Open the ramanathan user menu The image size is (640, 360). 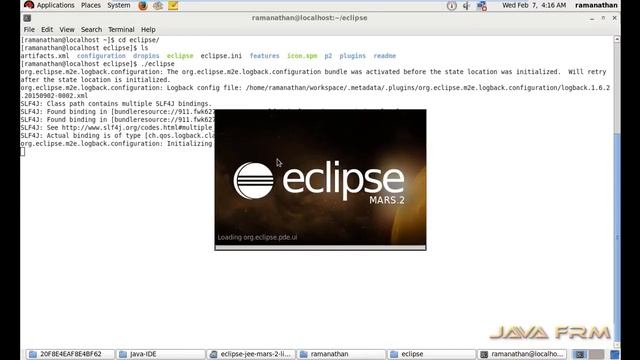[596, 5]
